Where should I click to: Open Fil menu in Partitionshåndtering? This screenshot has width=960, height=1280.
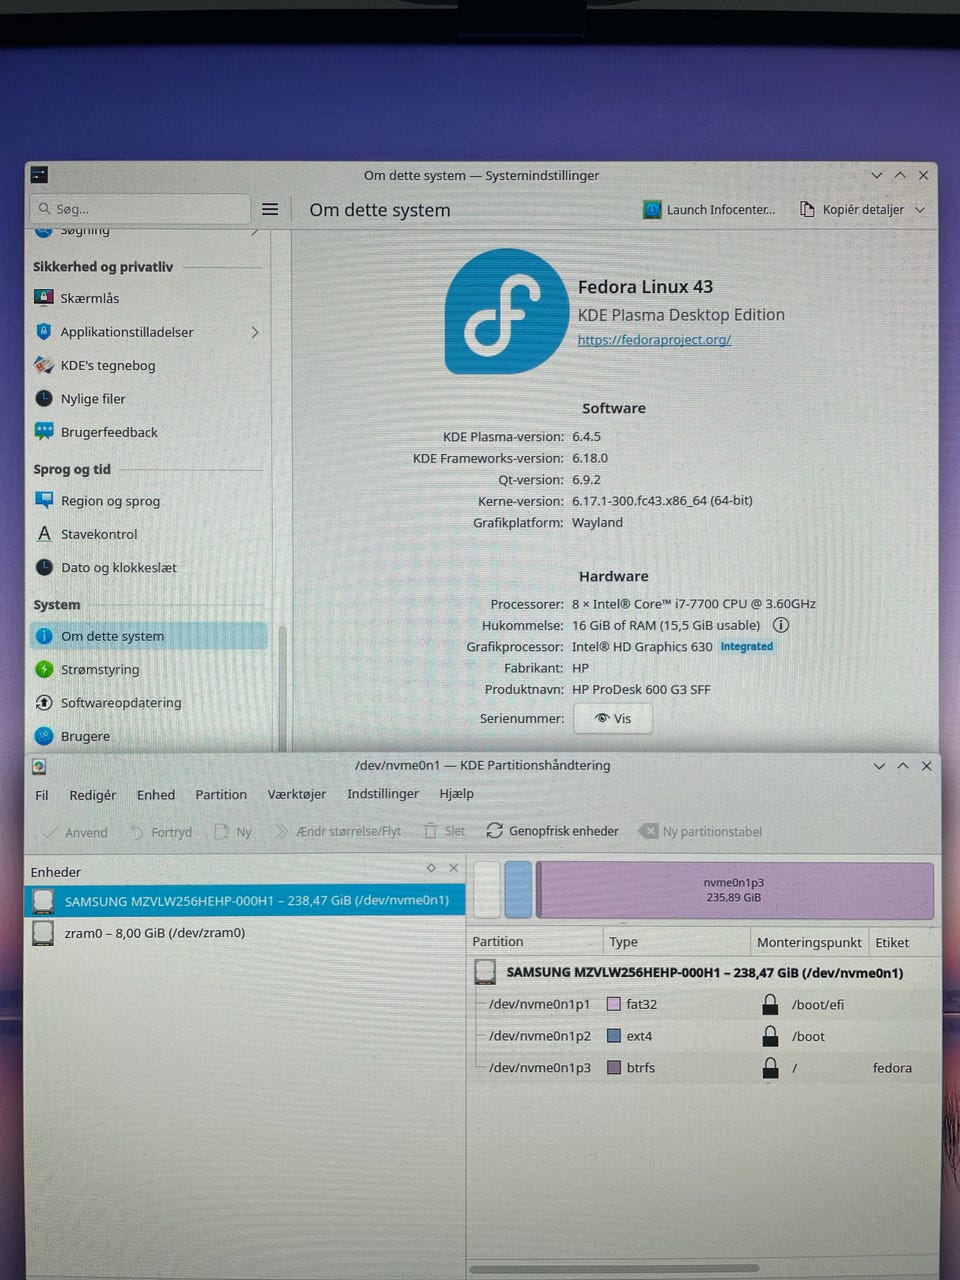click(x=42, y=795)
